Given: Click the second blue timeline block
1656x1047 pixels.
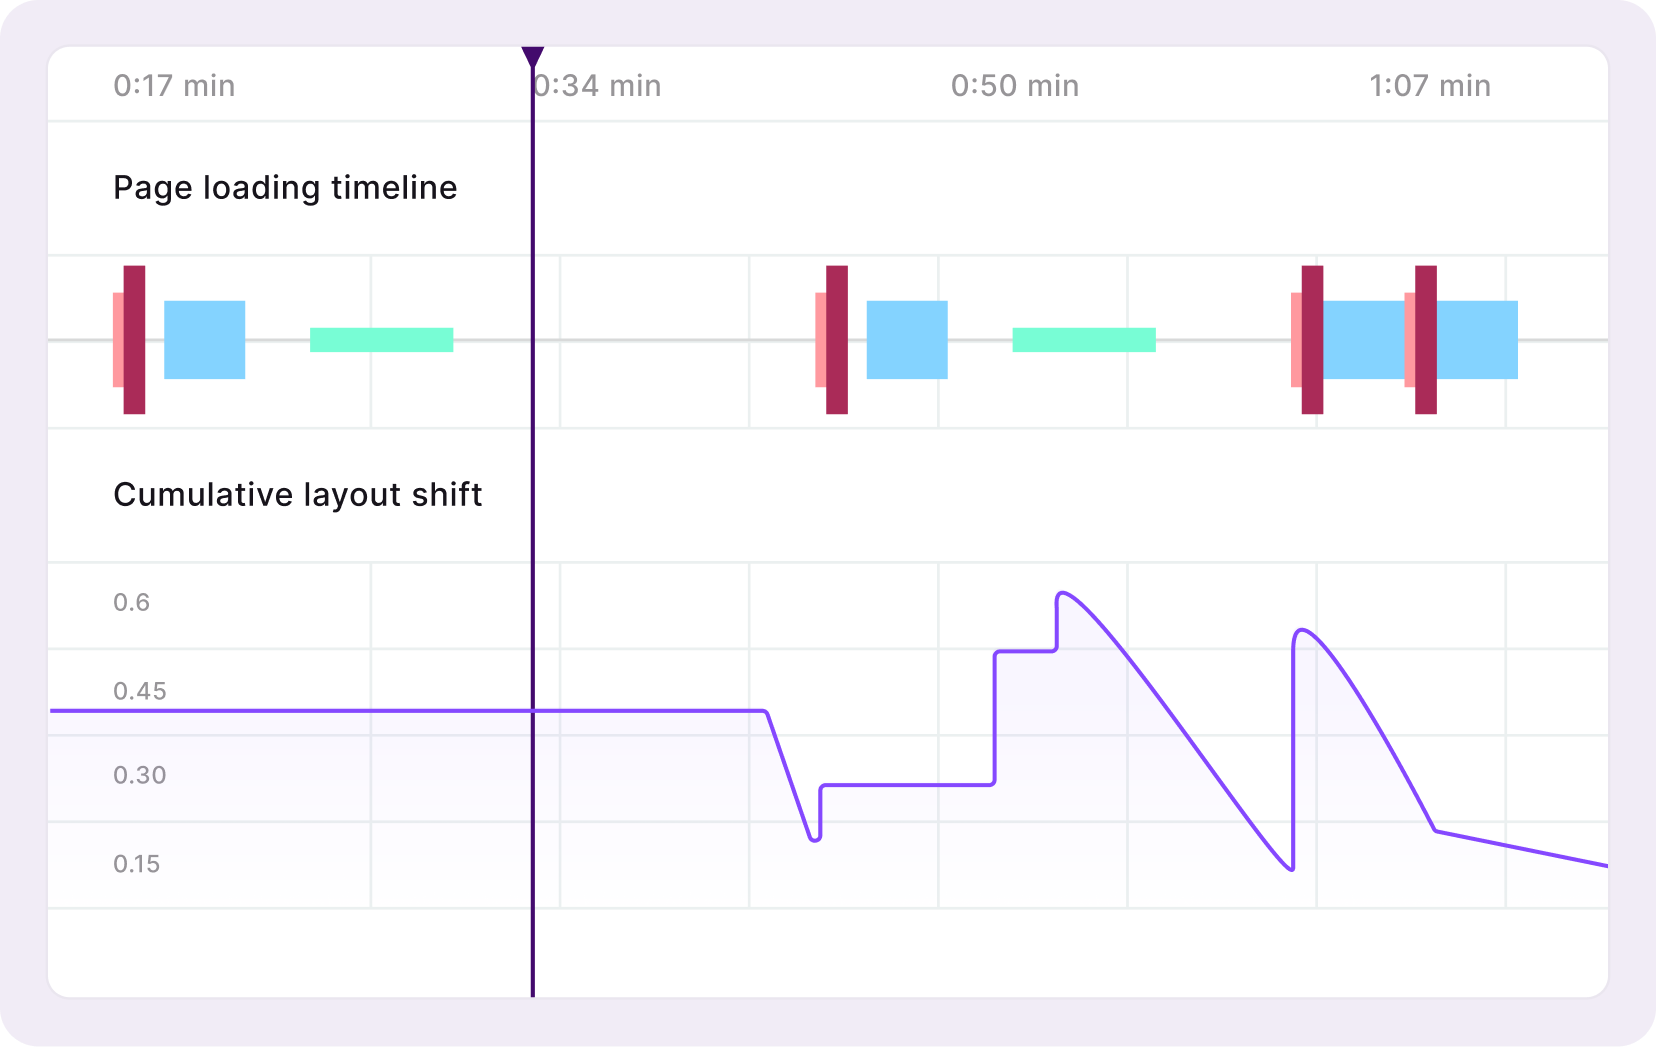Looking at the screenshot, I should click(x=907, y=340).
